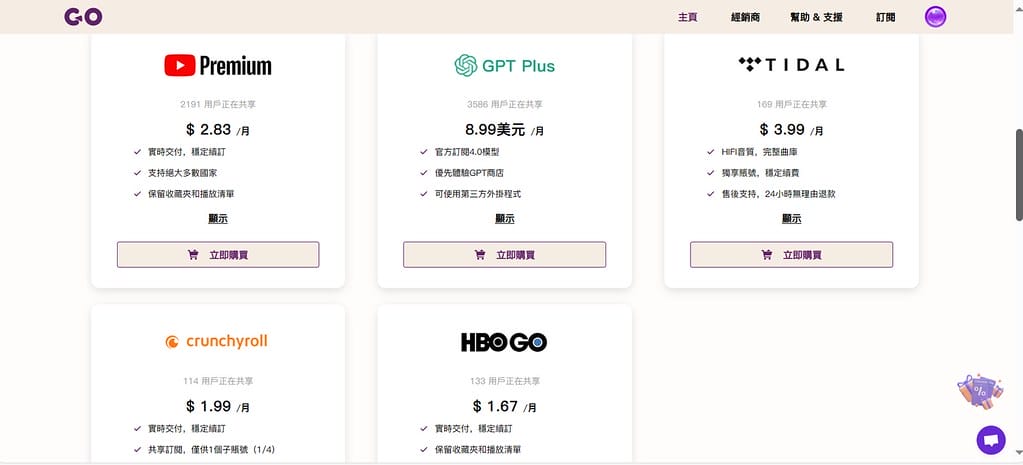Expand 顯示 under YouTube Premium
The height and width of the screenshot is (465, 1023).
[218, 219]
